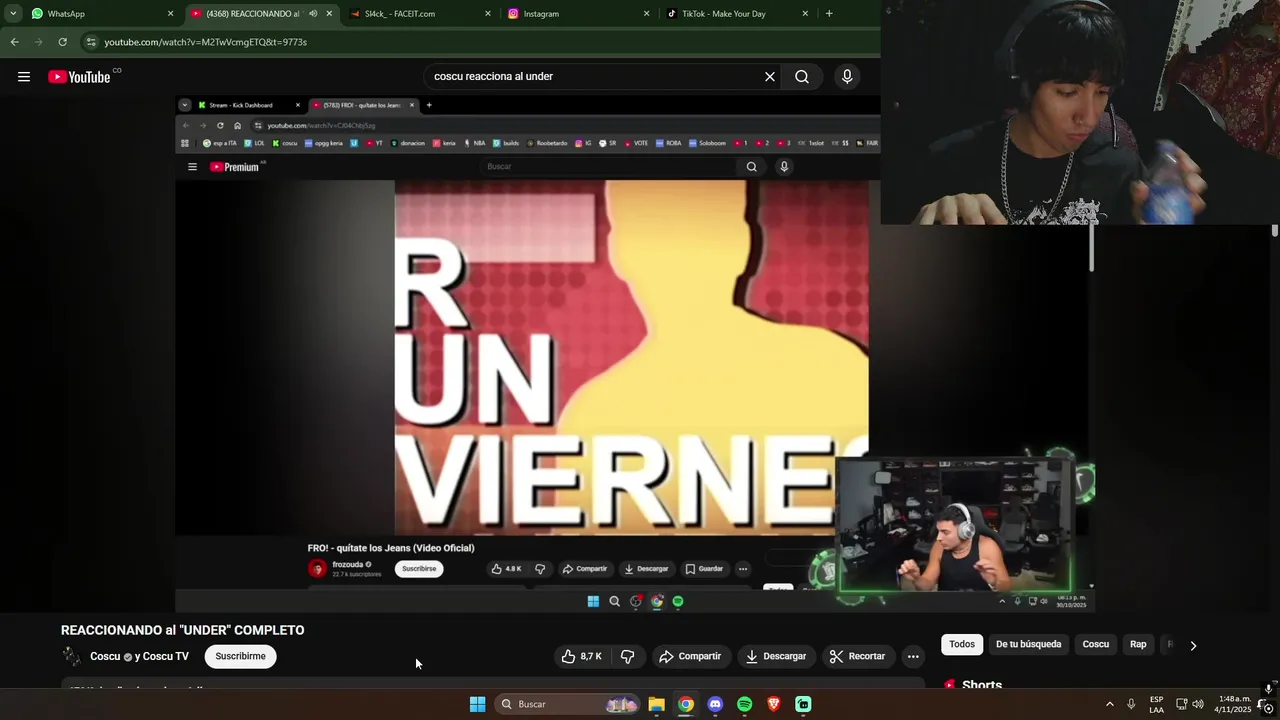
Task: Open Coscu y Coscu TV channel link
Action: (x=139, y=657)
